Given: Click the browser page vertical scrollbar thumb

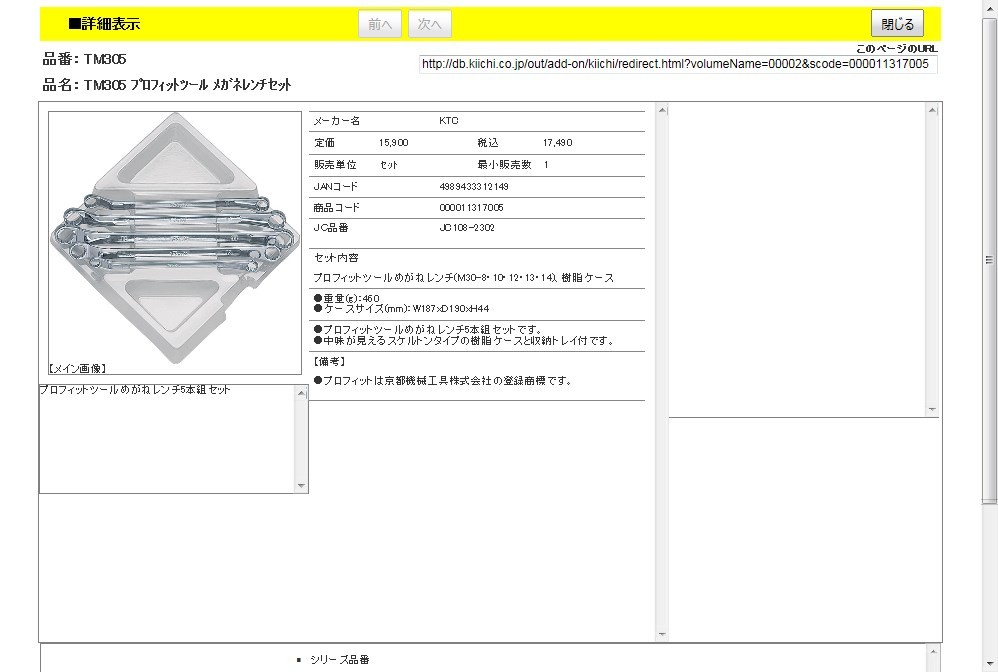Looking at the screenshot, I should (990, 260).
